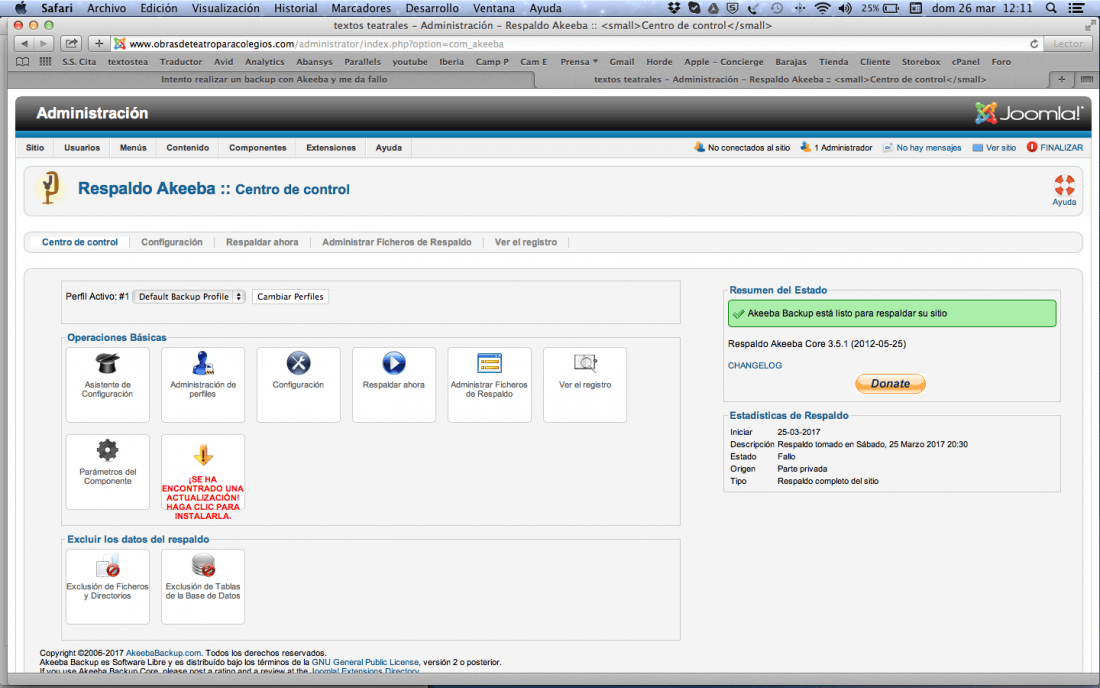Open Ver el registro icon
This screenshot has height=688, width=1100.
click(584, 363)
